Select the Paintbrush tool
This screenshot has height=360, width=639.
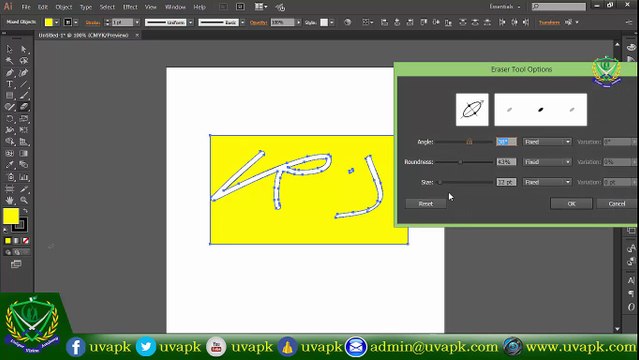pyautogui.click(x=24, y=96)
